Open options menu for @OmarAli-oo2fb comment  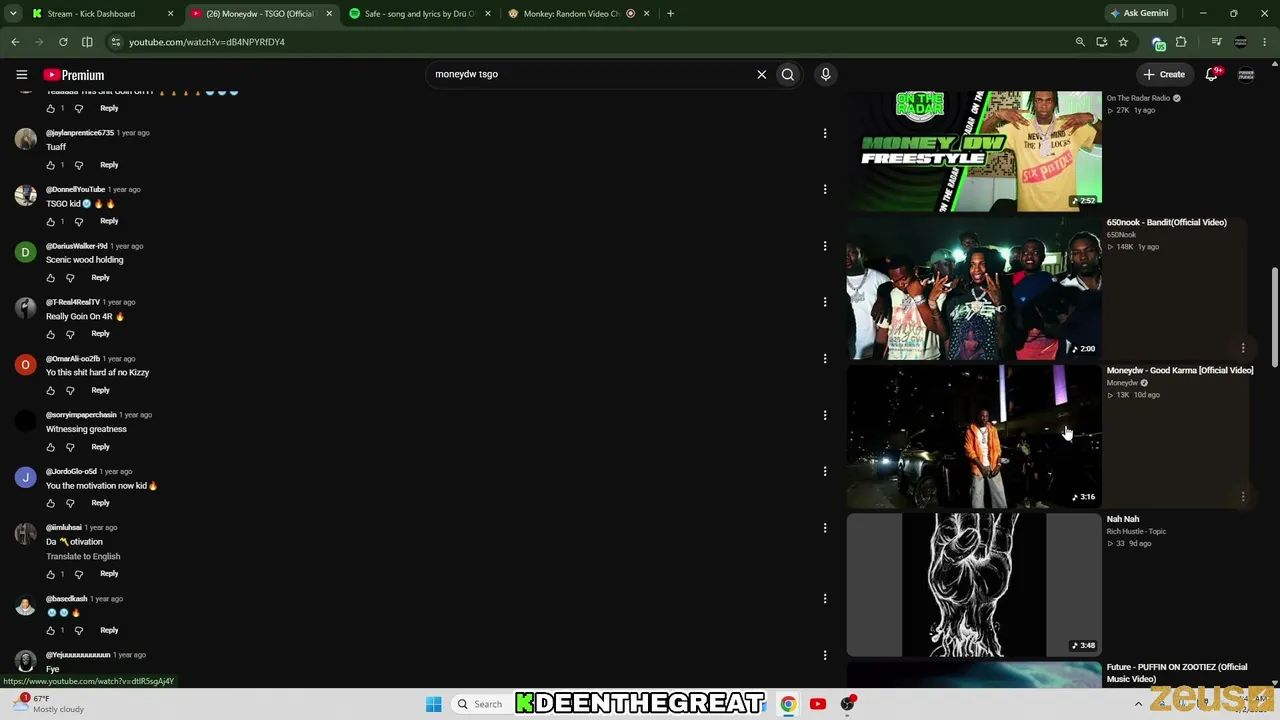(825, 359)
